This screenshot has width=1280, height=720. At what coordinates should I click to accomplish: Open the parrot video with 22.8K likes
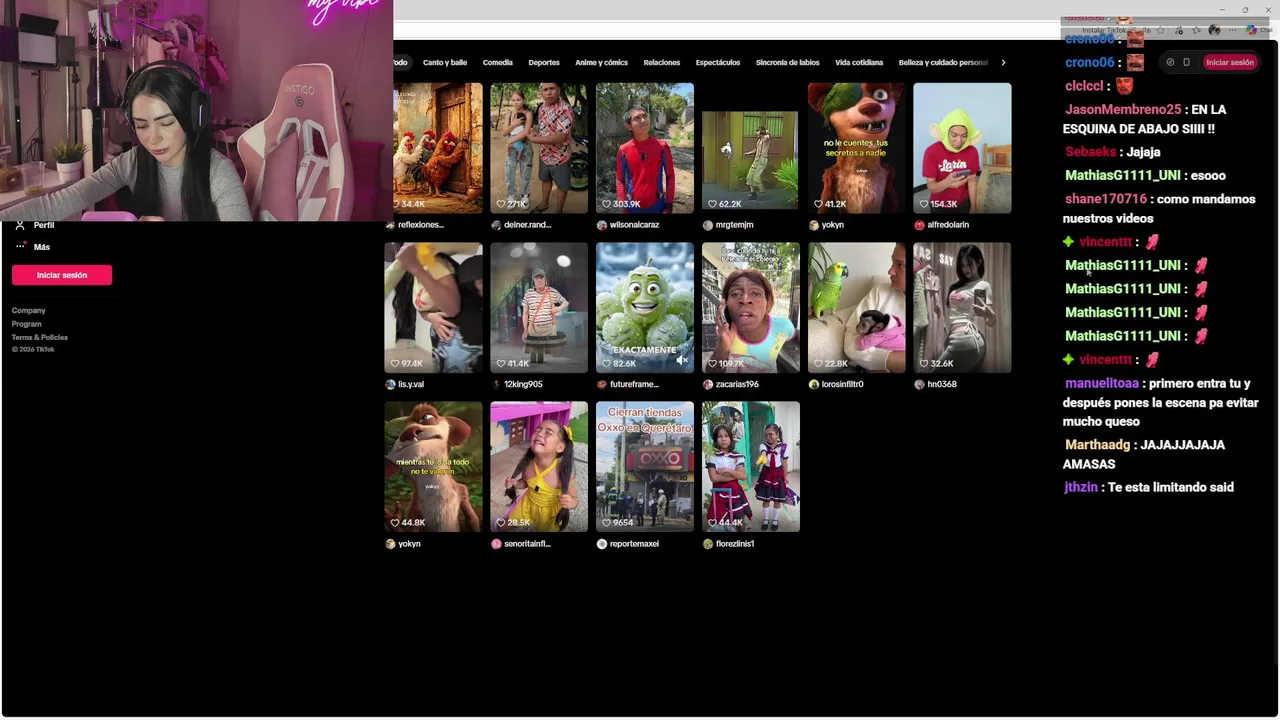coord(856,308)
